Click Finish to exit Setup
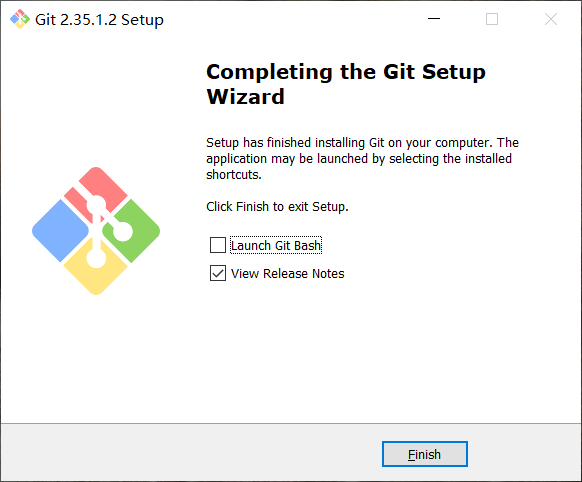The height and width of the screenshot is (482, 582). 425,454
